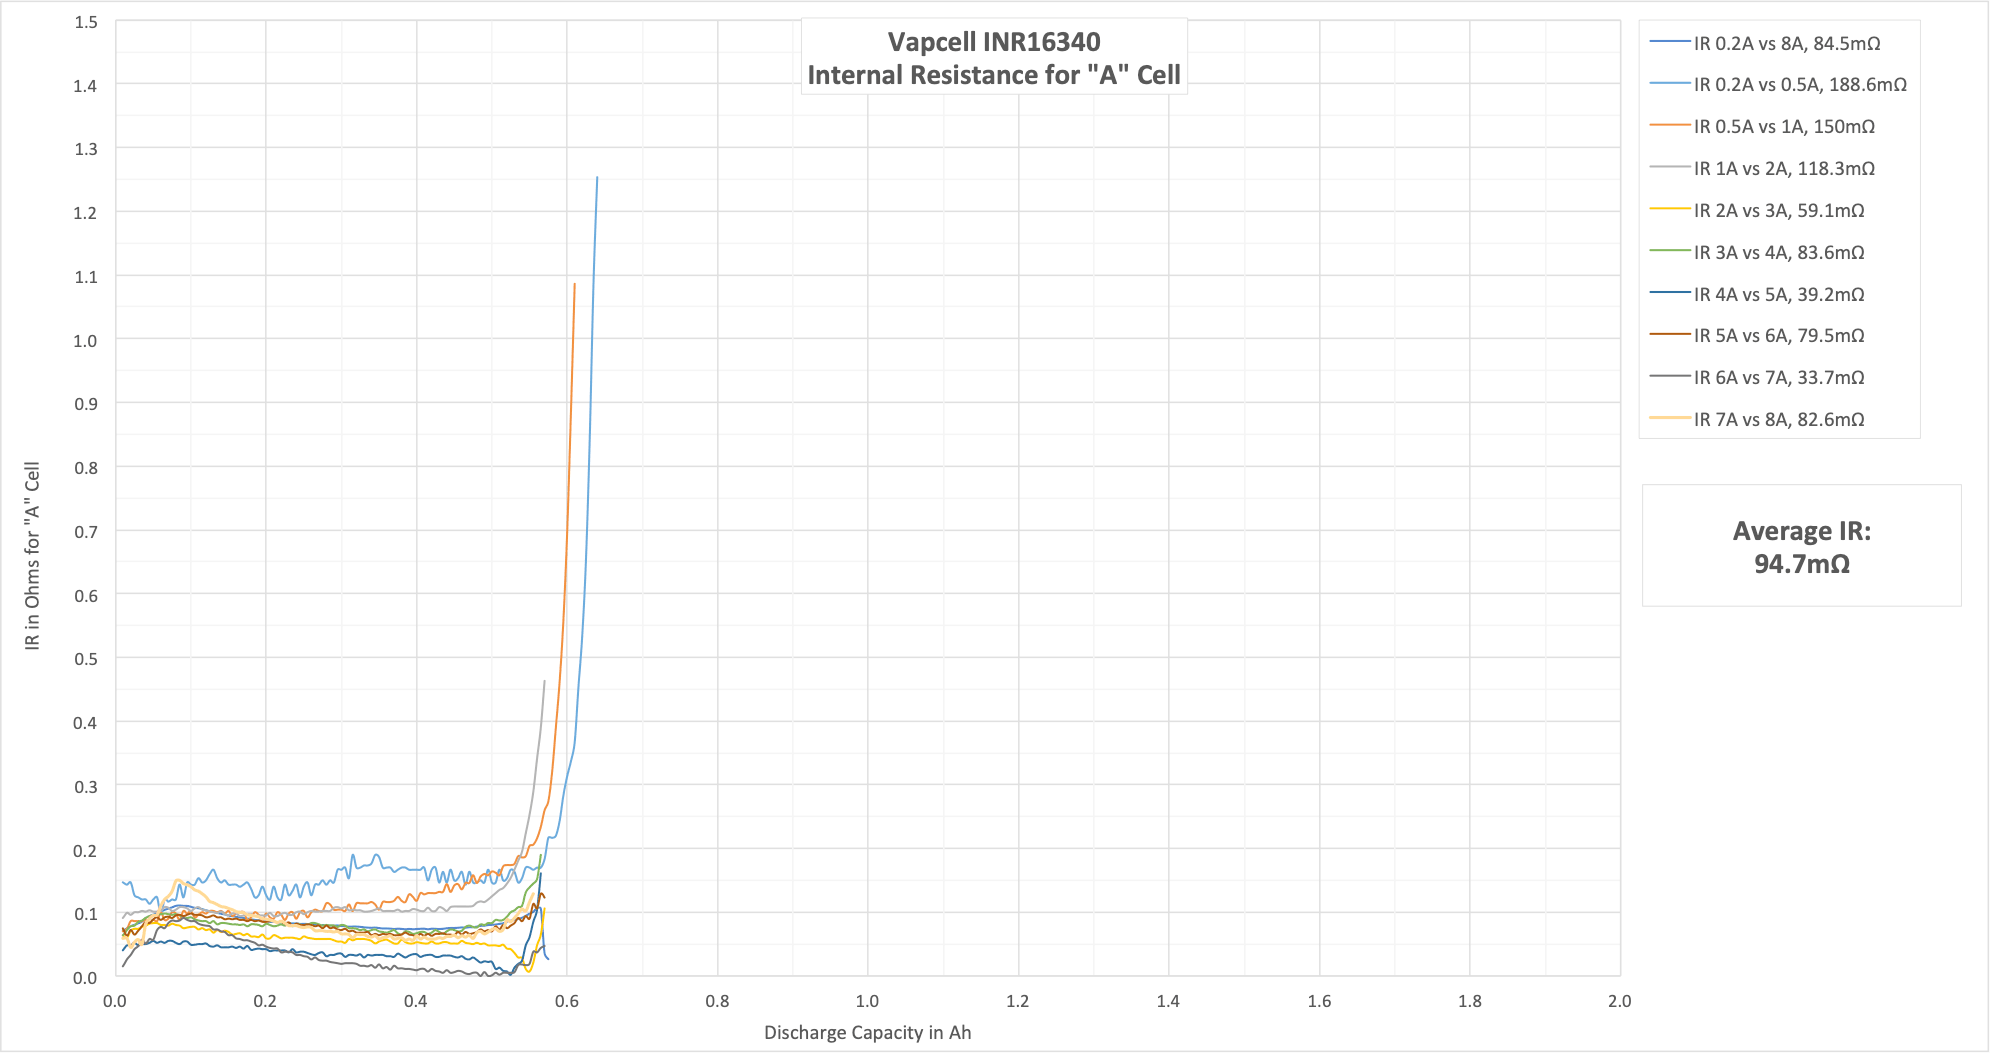Click the yellow line swatch for IR 2A vs 3A
Screen dimensions: 1990x1053
[x=1670, y=210]
